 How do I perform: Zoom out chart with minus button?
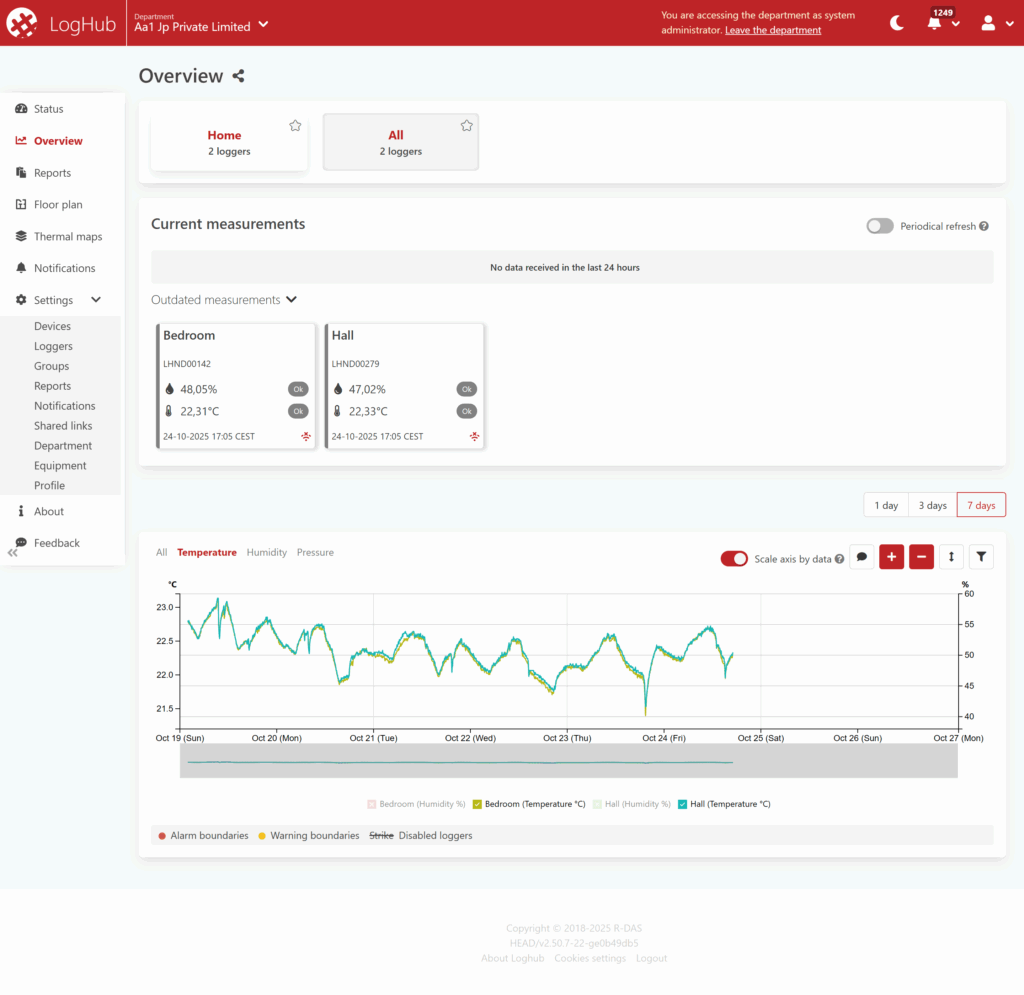[921, 557]
